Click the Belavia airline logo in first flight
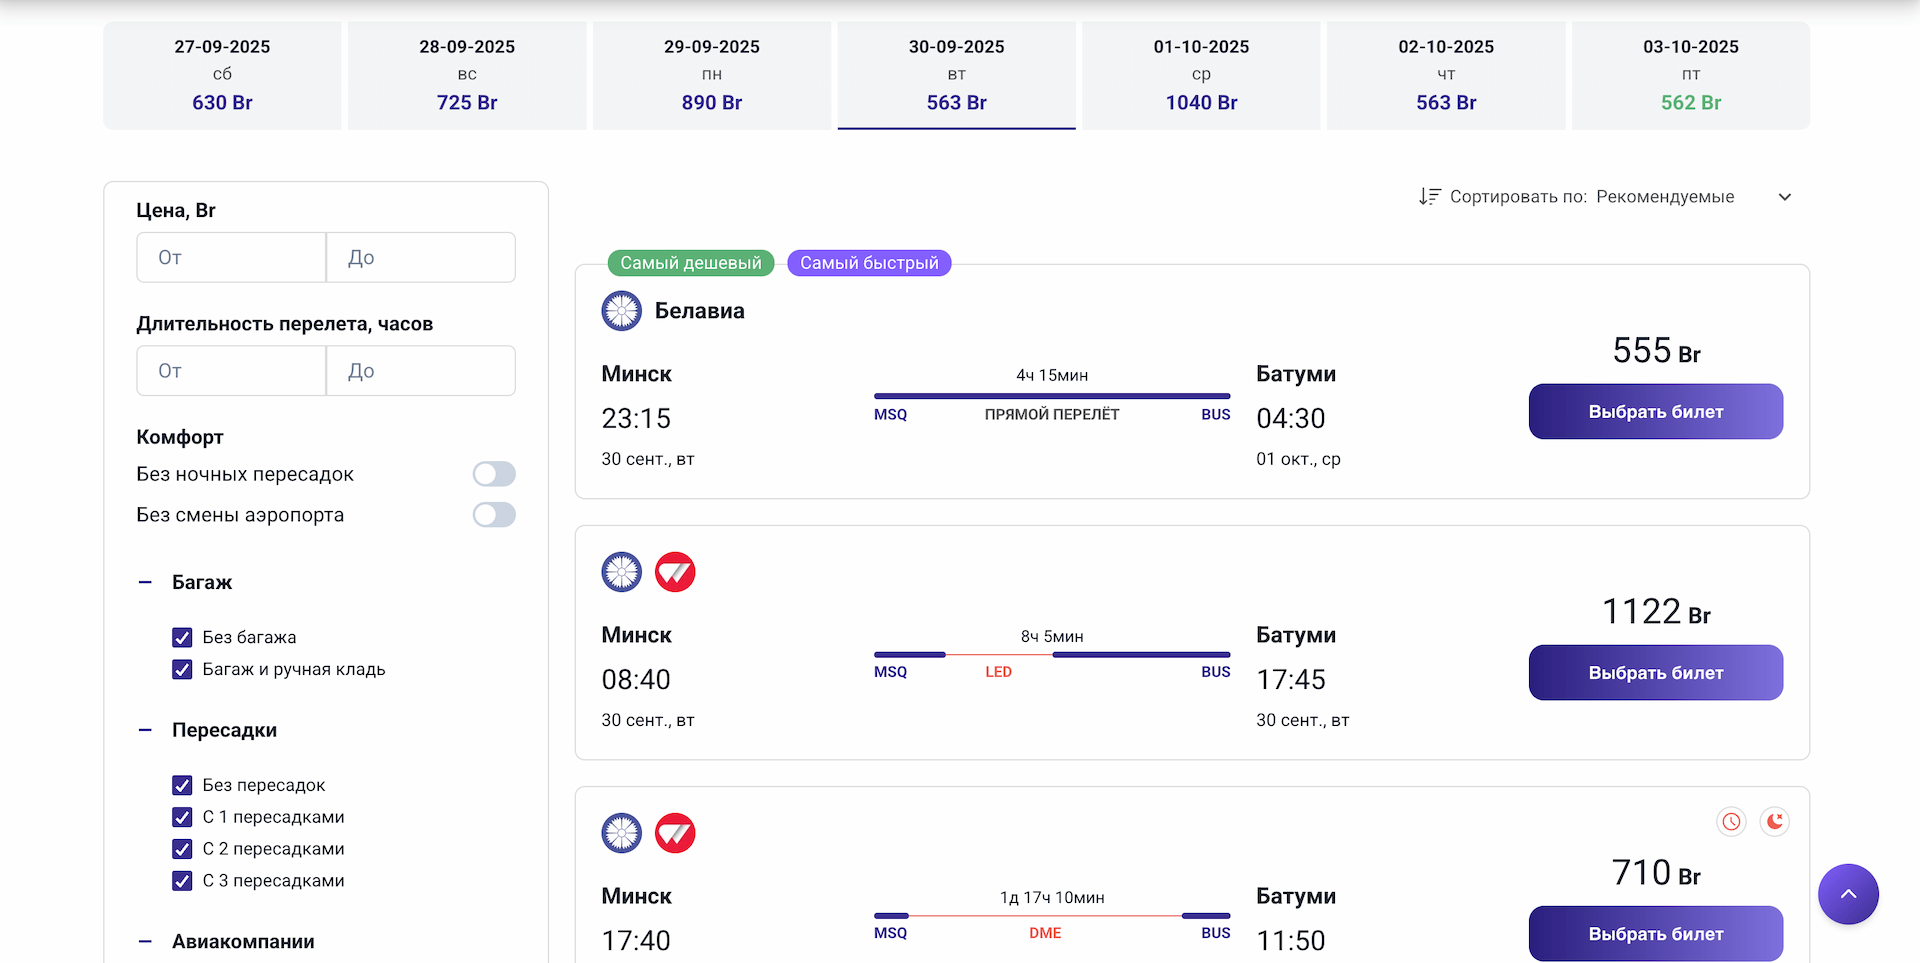Screen dimensions: 1920x963 [x=621, y=311]
